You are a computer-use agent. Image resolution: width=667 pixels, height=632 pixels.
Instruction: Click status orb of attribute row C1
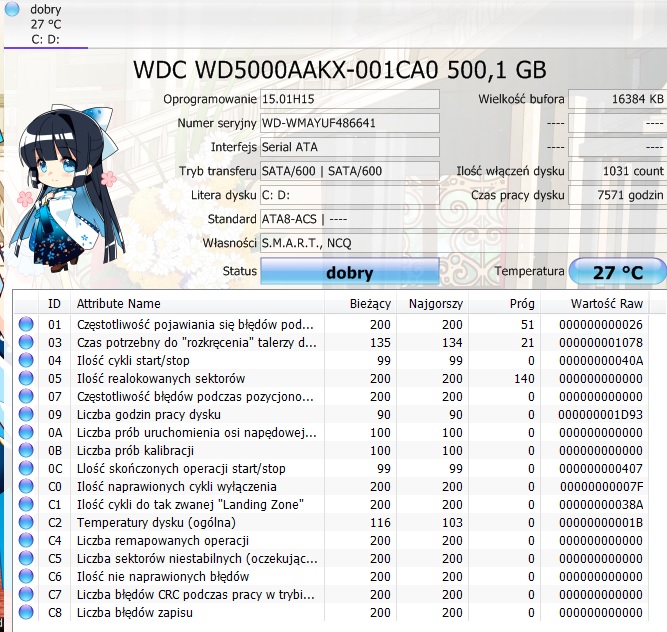pyautogui.click(x=26, y=504)
